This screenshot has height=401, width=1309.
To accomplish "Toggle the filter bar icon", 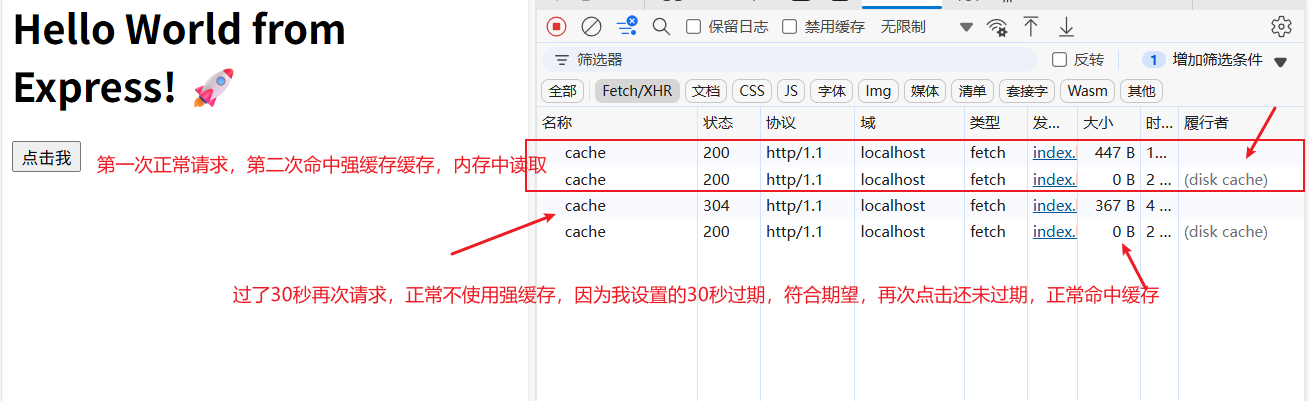I will pos(627,26).
